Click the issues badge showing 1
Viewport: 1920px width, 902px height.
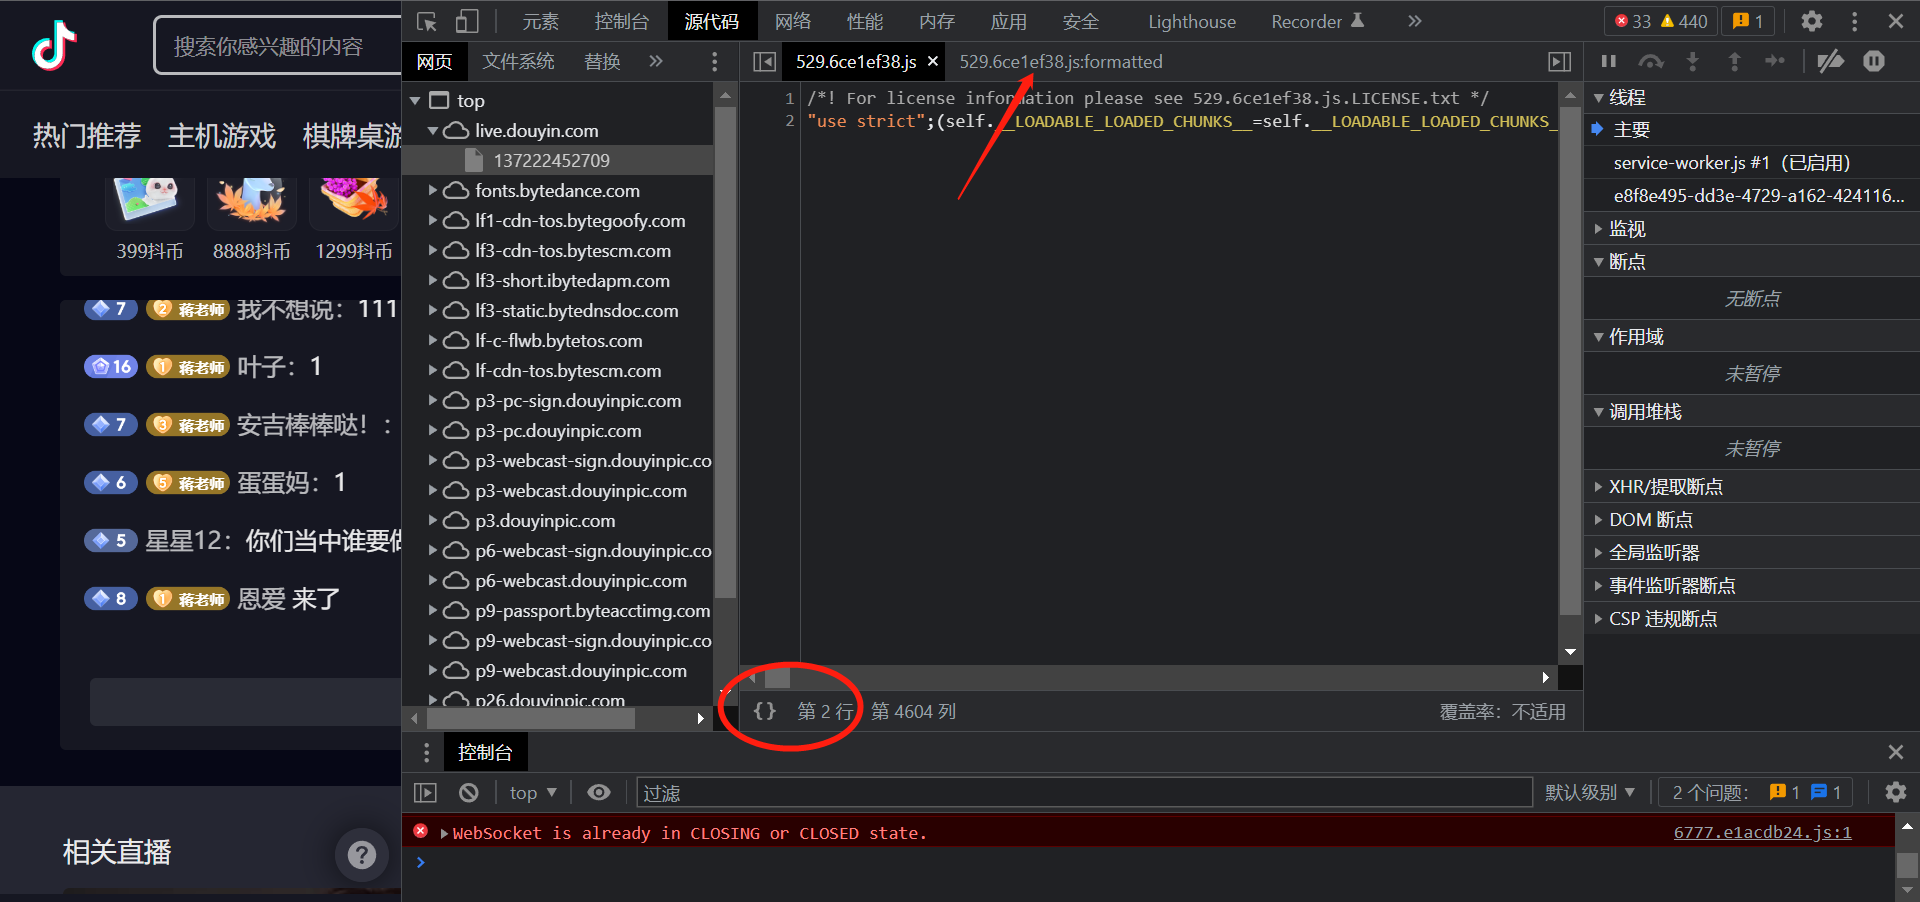[1749, 21]
